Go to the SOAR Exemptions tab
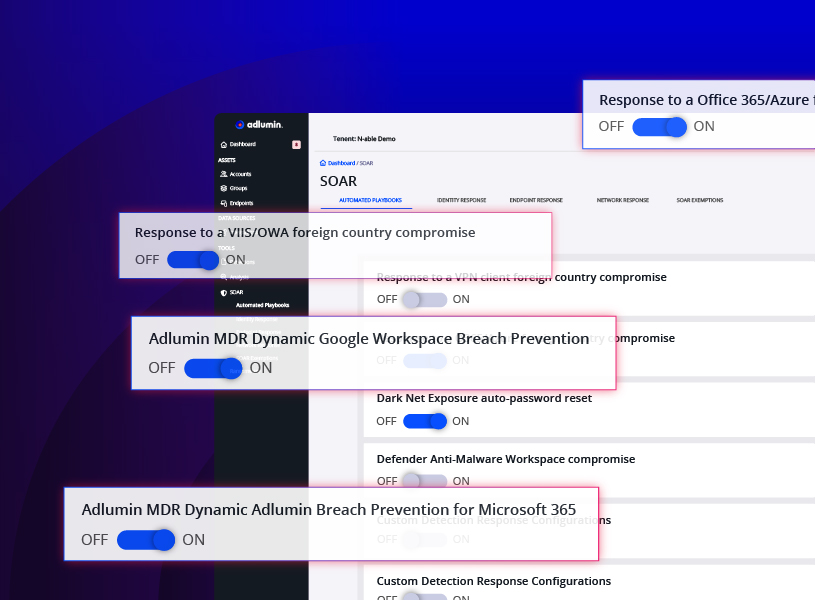The height and width of the screenshot is (600, 815). 699,200
